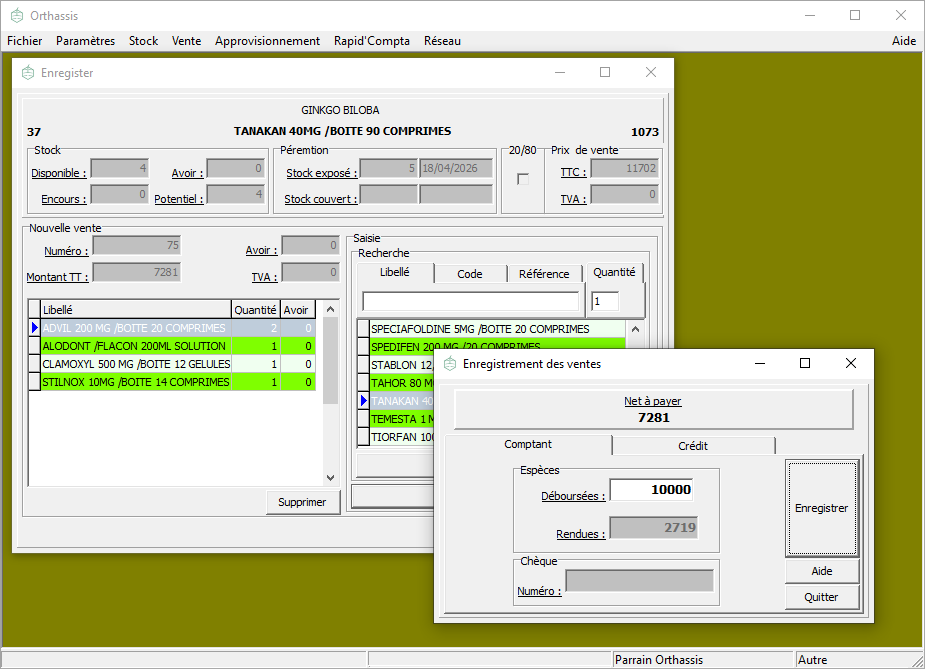
Task: Select the STABLON item in search list
Action: coord(402,365)
